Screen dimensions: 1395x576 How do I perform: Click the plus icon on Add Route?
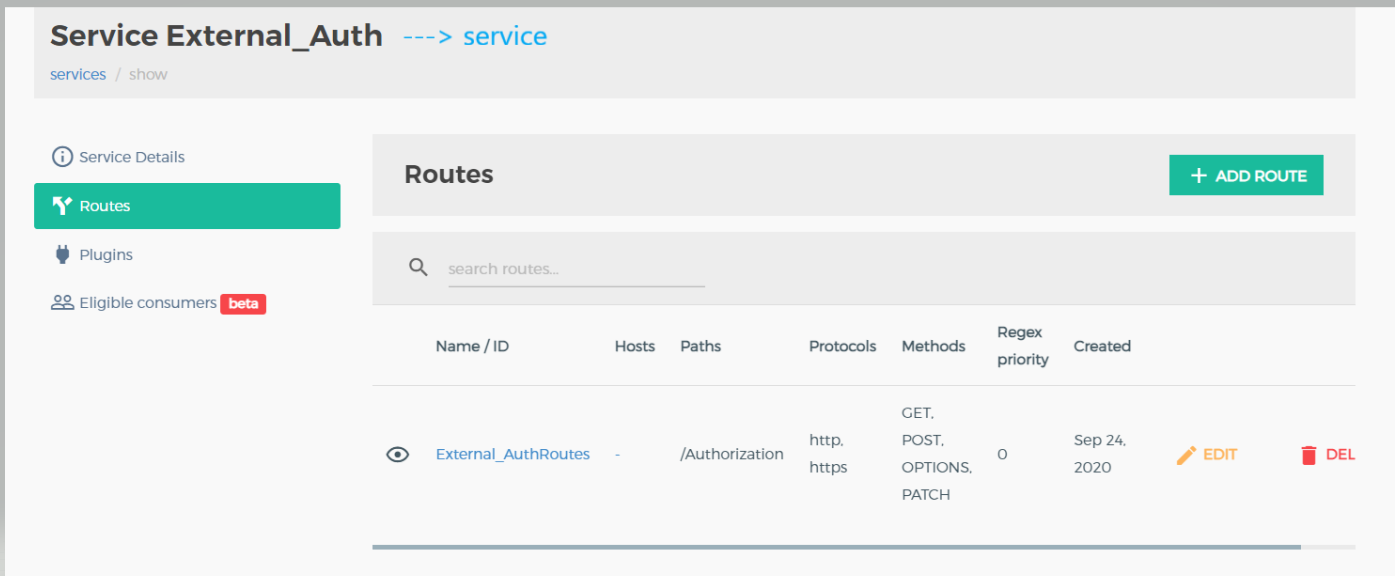coord(1198,176)
